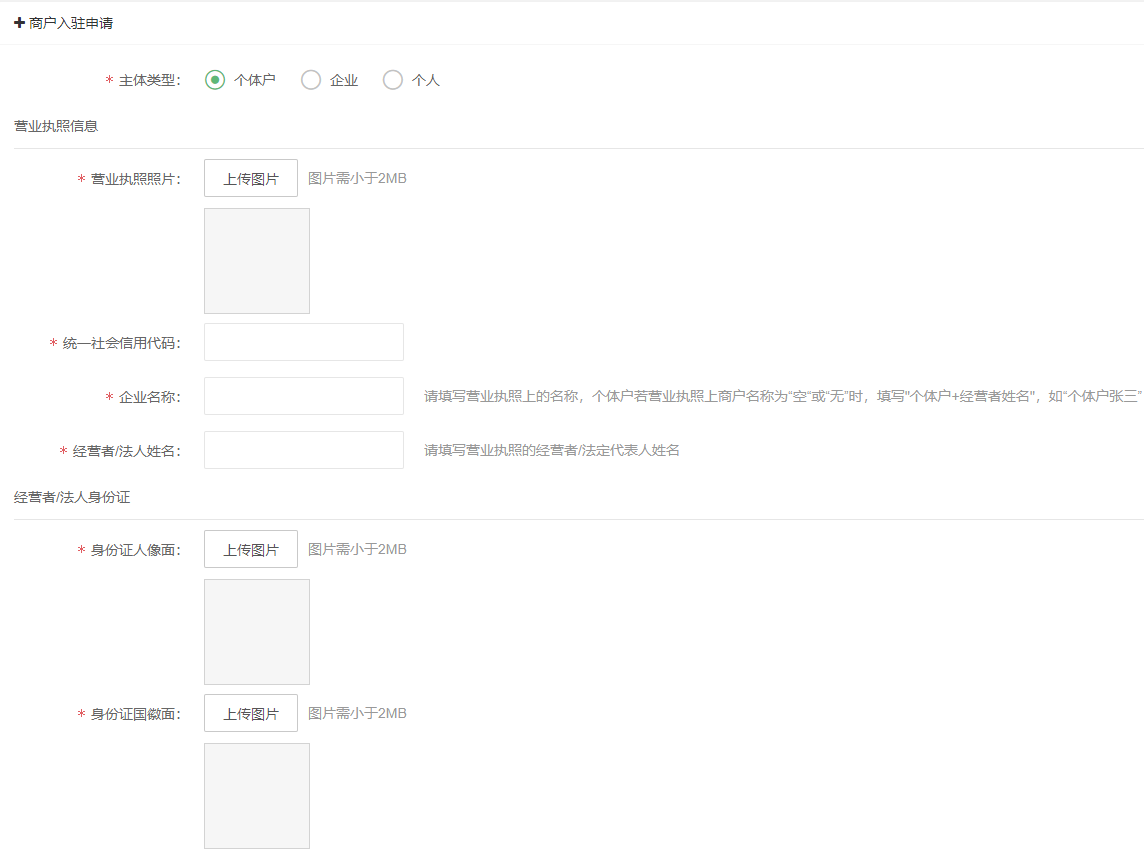The width and height of the screenshot is (1144, 852).
Task: Click 图片需小于2MB note beside 营业执照照片
Action: coord(357,179)
